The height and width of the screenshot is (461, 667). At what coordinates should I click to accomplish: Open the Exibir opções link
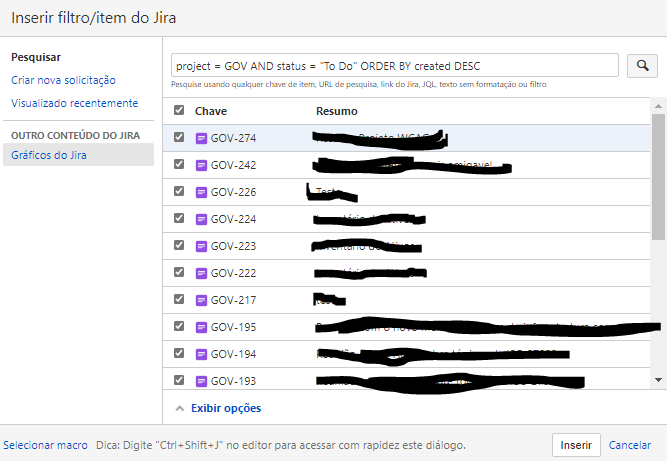tap(226, 408)
